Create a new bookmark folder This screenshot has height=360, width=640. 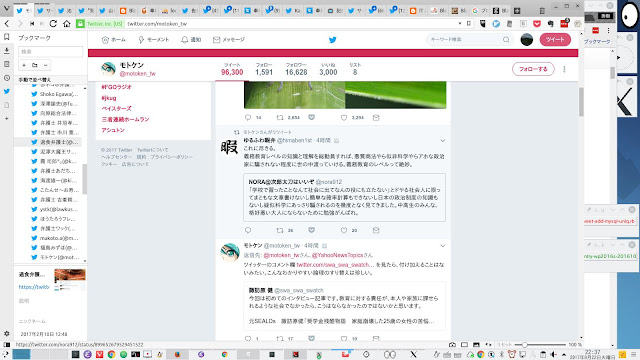coord(35,65)
